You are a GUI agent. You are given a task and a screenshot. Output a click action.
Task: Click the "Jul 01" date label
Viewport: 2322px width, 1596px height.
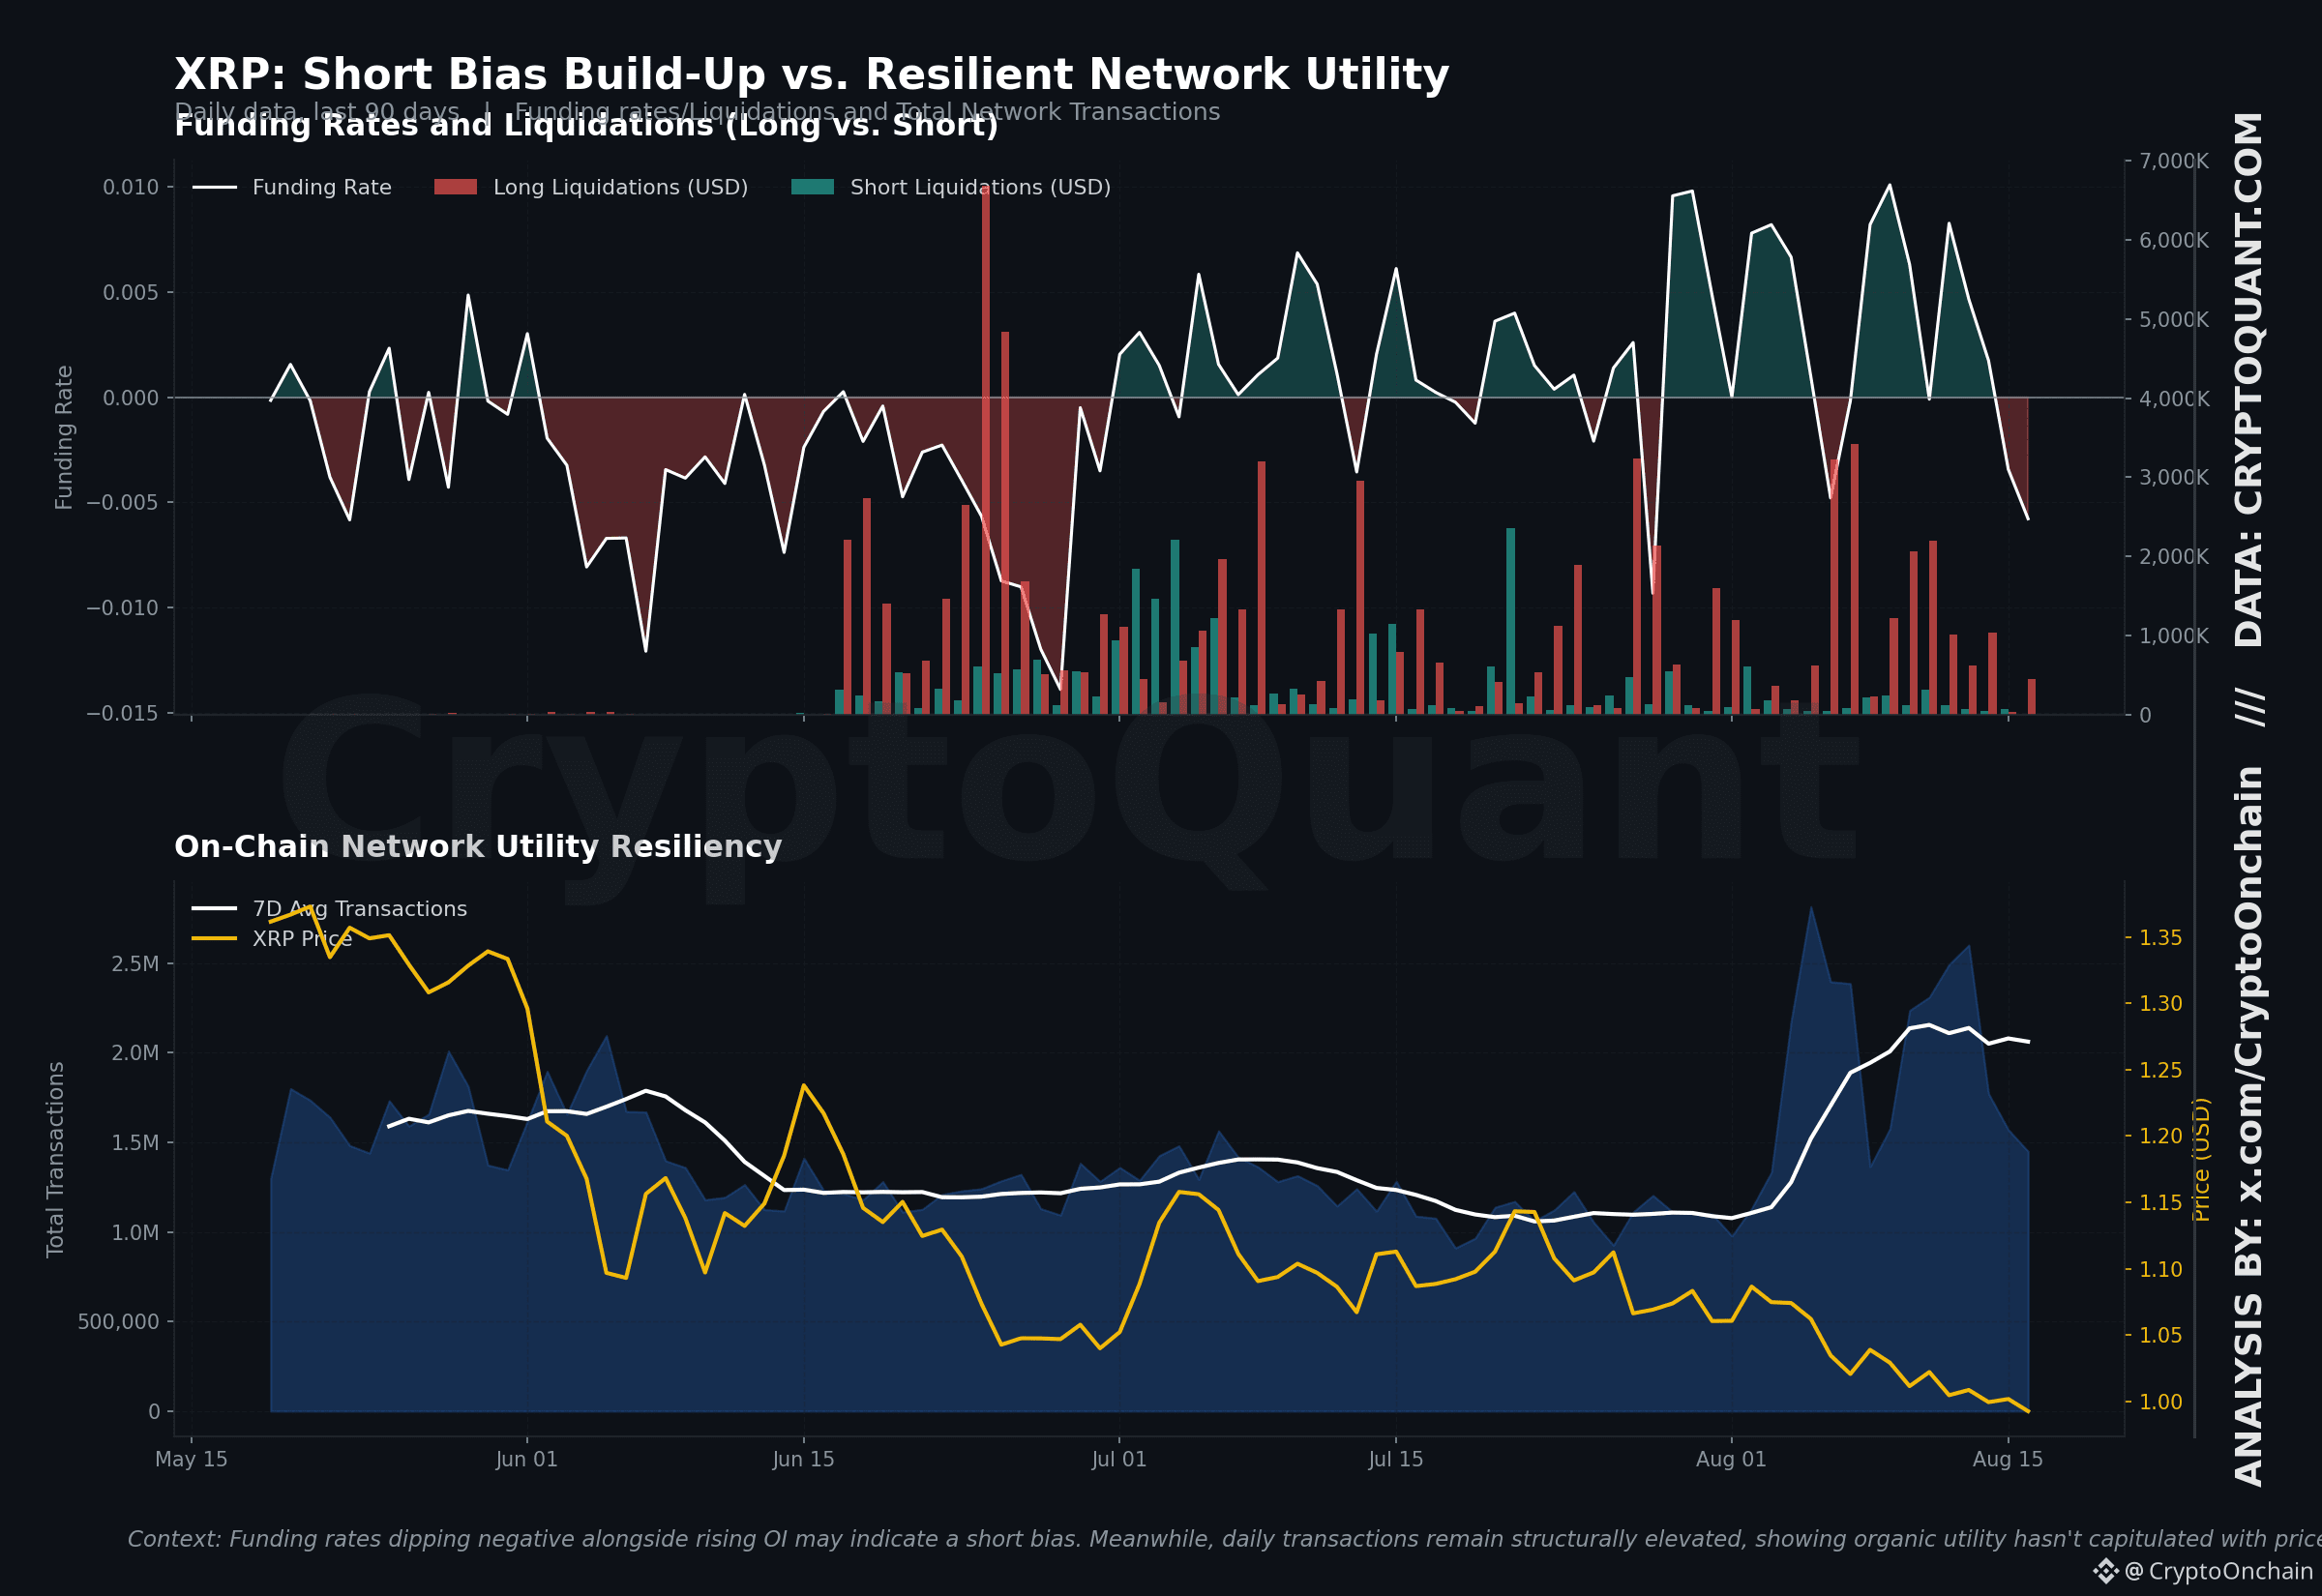(1119, 1459)
